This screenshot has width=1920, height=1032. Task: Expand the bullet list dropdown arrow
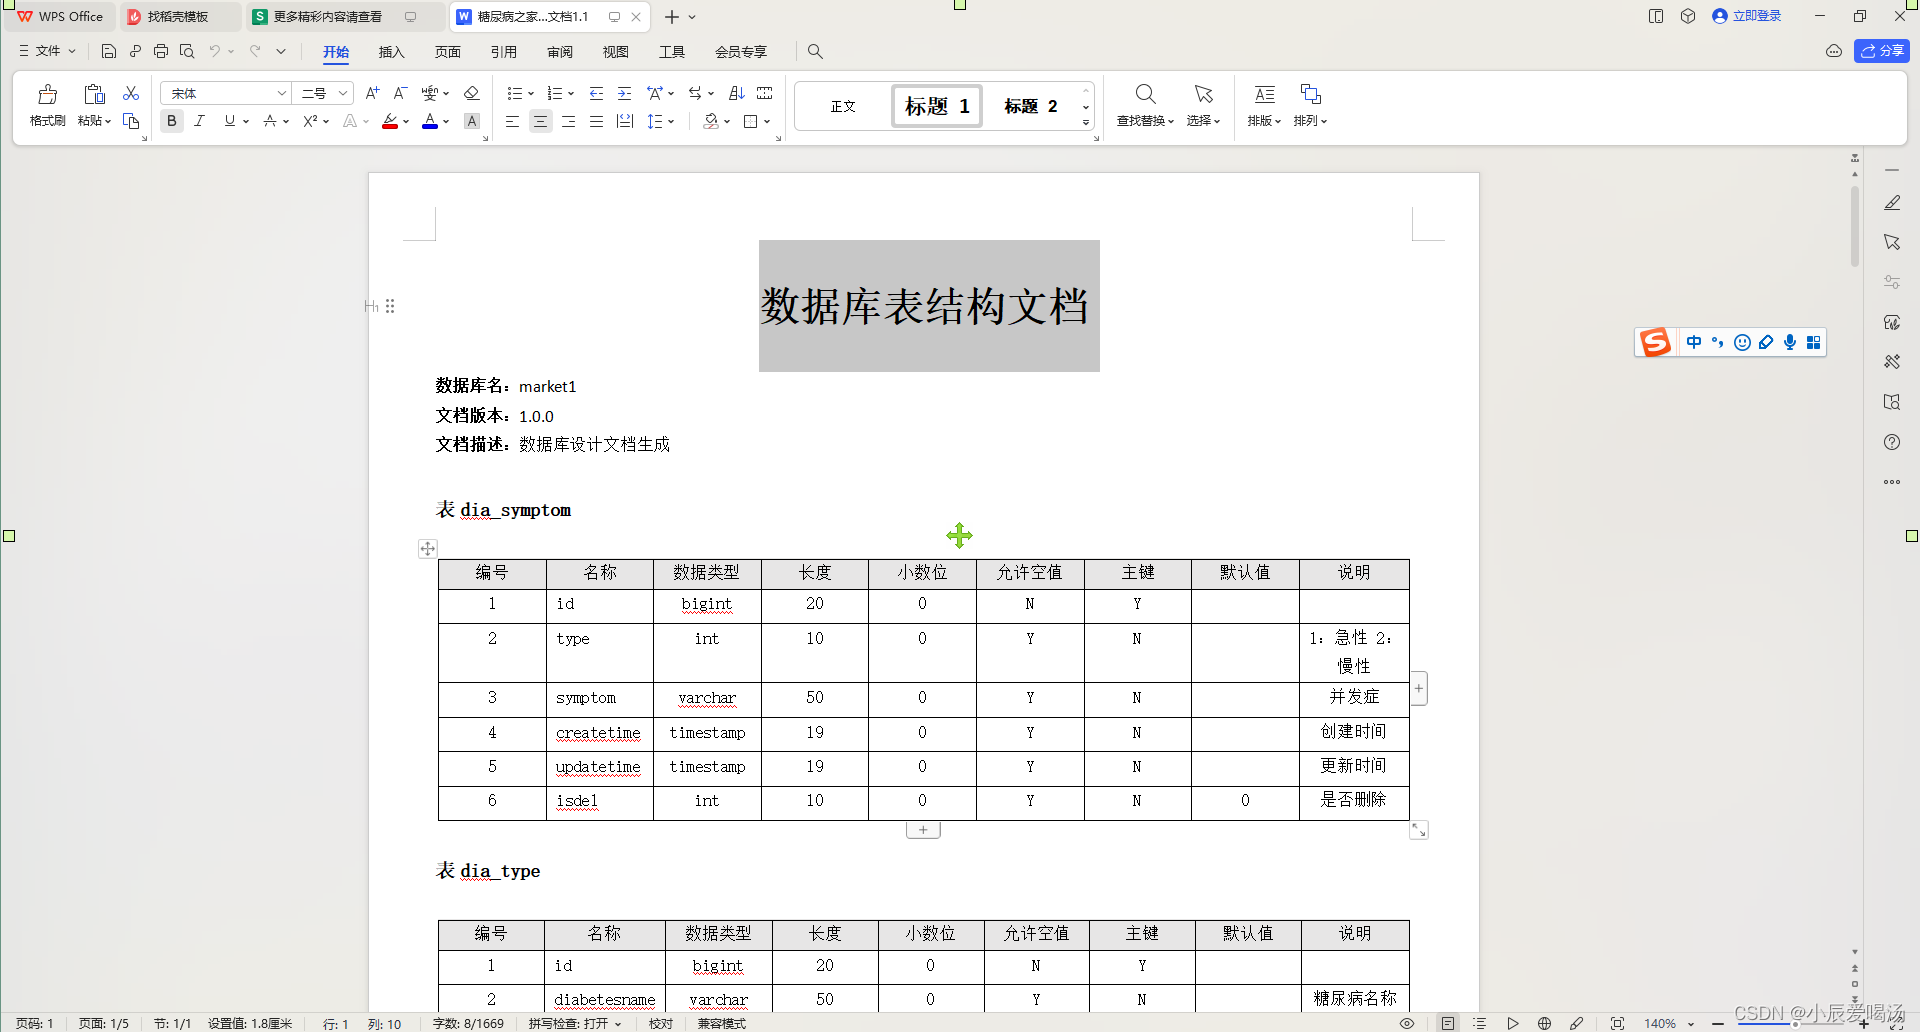coord(531,94)
